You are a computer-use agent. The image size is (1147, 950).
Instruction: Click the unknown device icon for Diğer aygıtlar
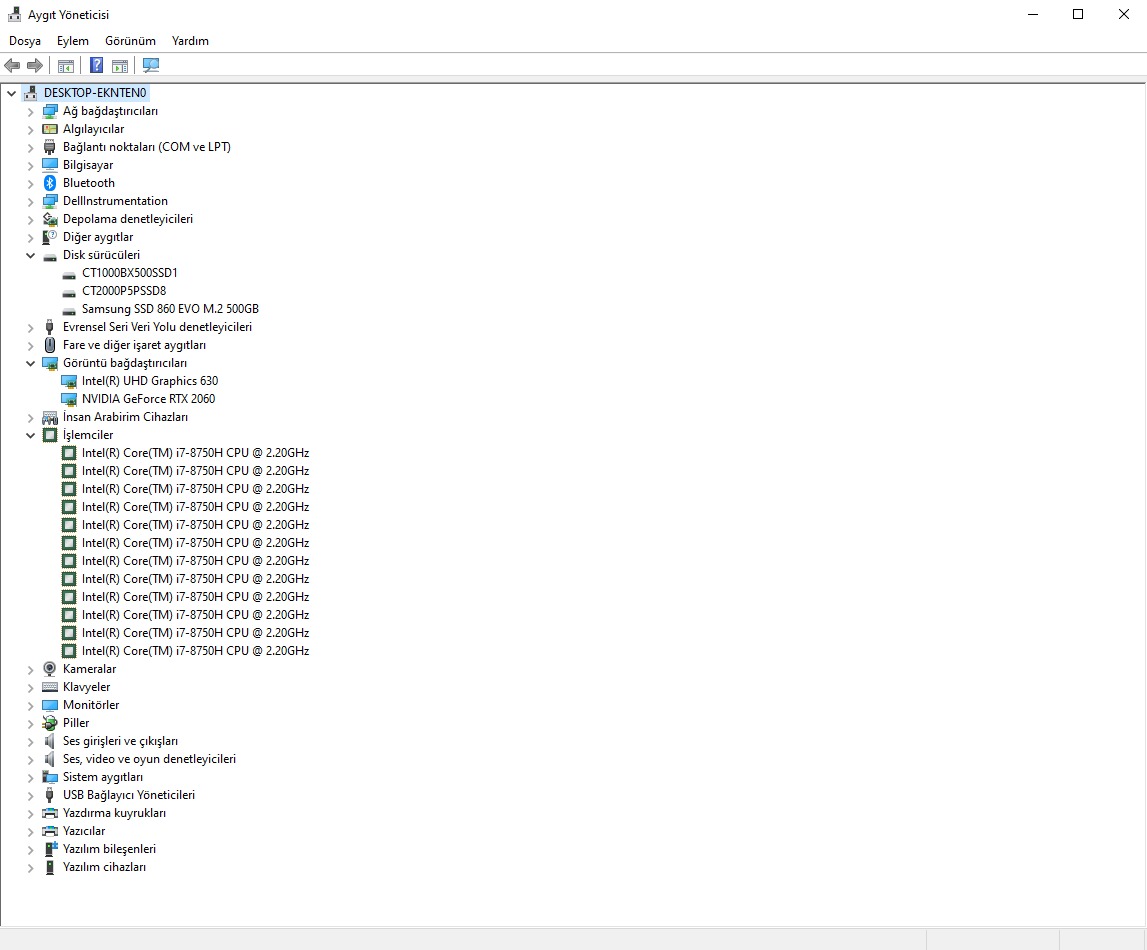[50, 237]
